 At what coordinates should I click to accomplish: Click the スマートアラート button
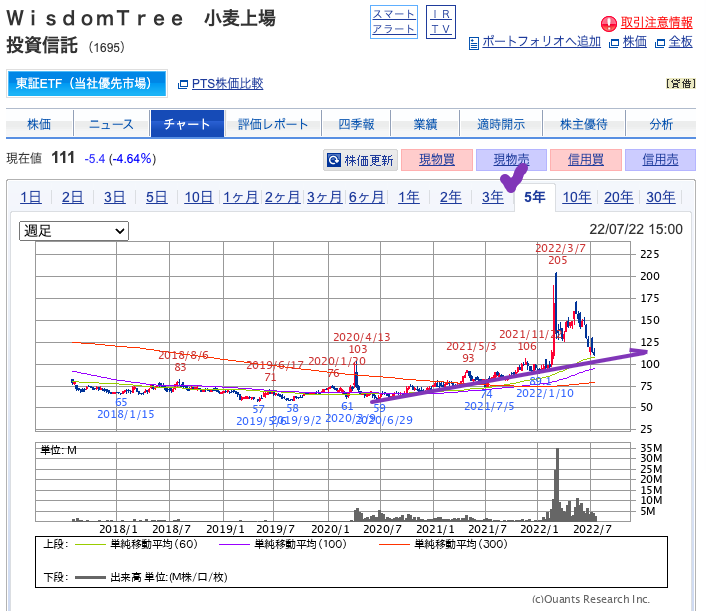(394, 22)
